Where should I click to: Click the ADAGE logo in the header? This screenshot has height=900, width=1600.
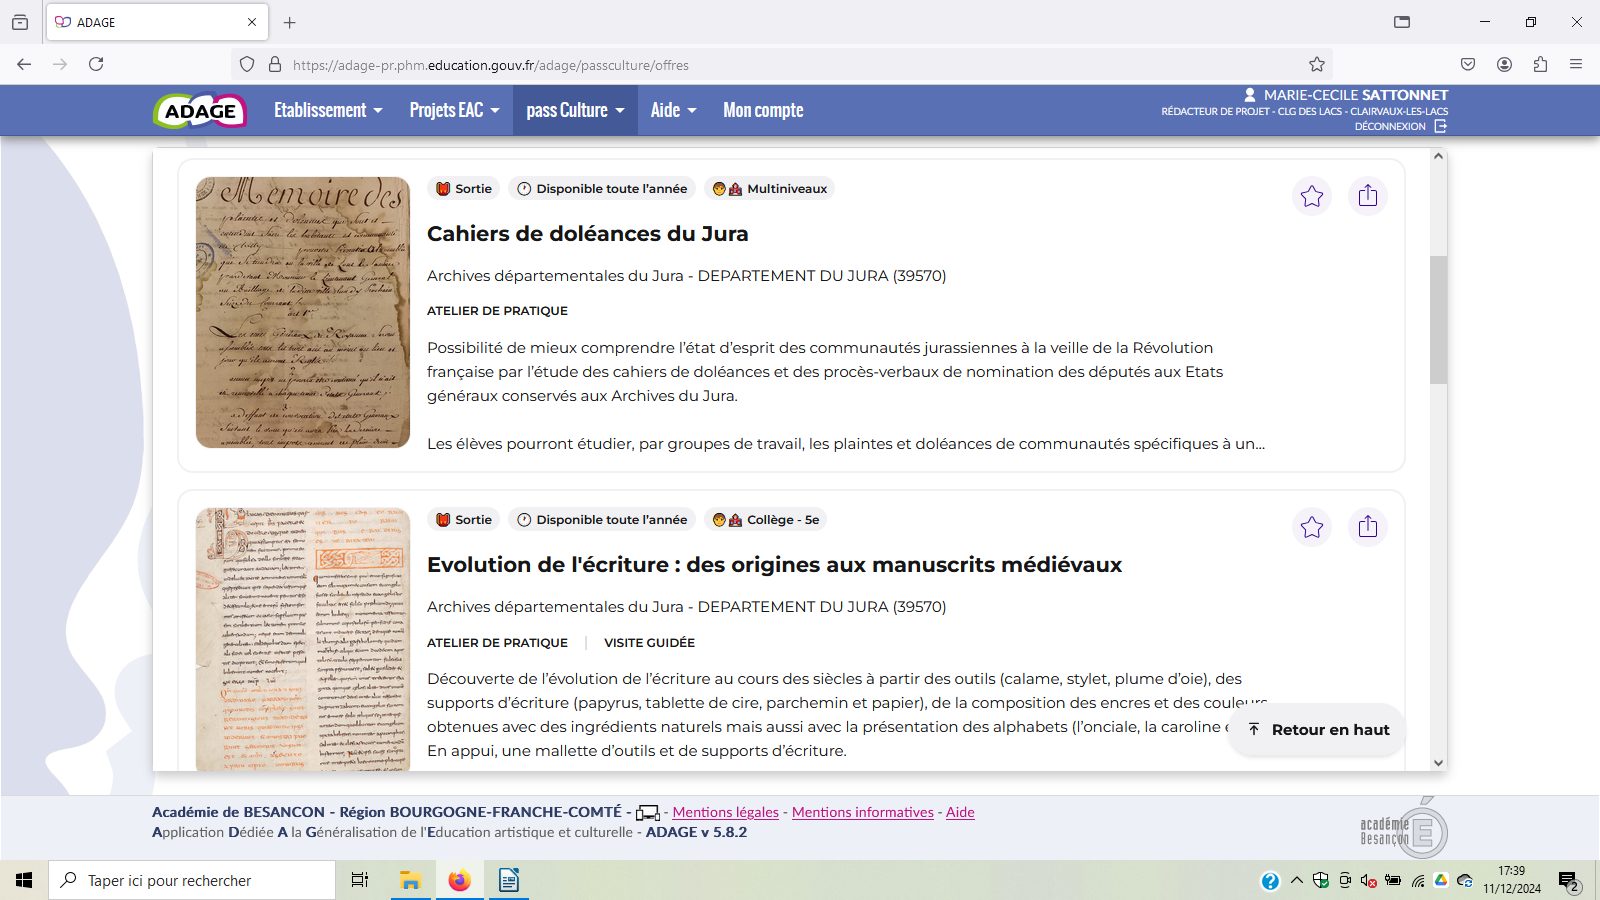[200, 111]
